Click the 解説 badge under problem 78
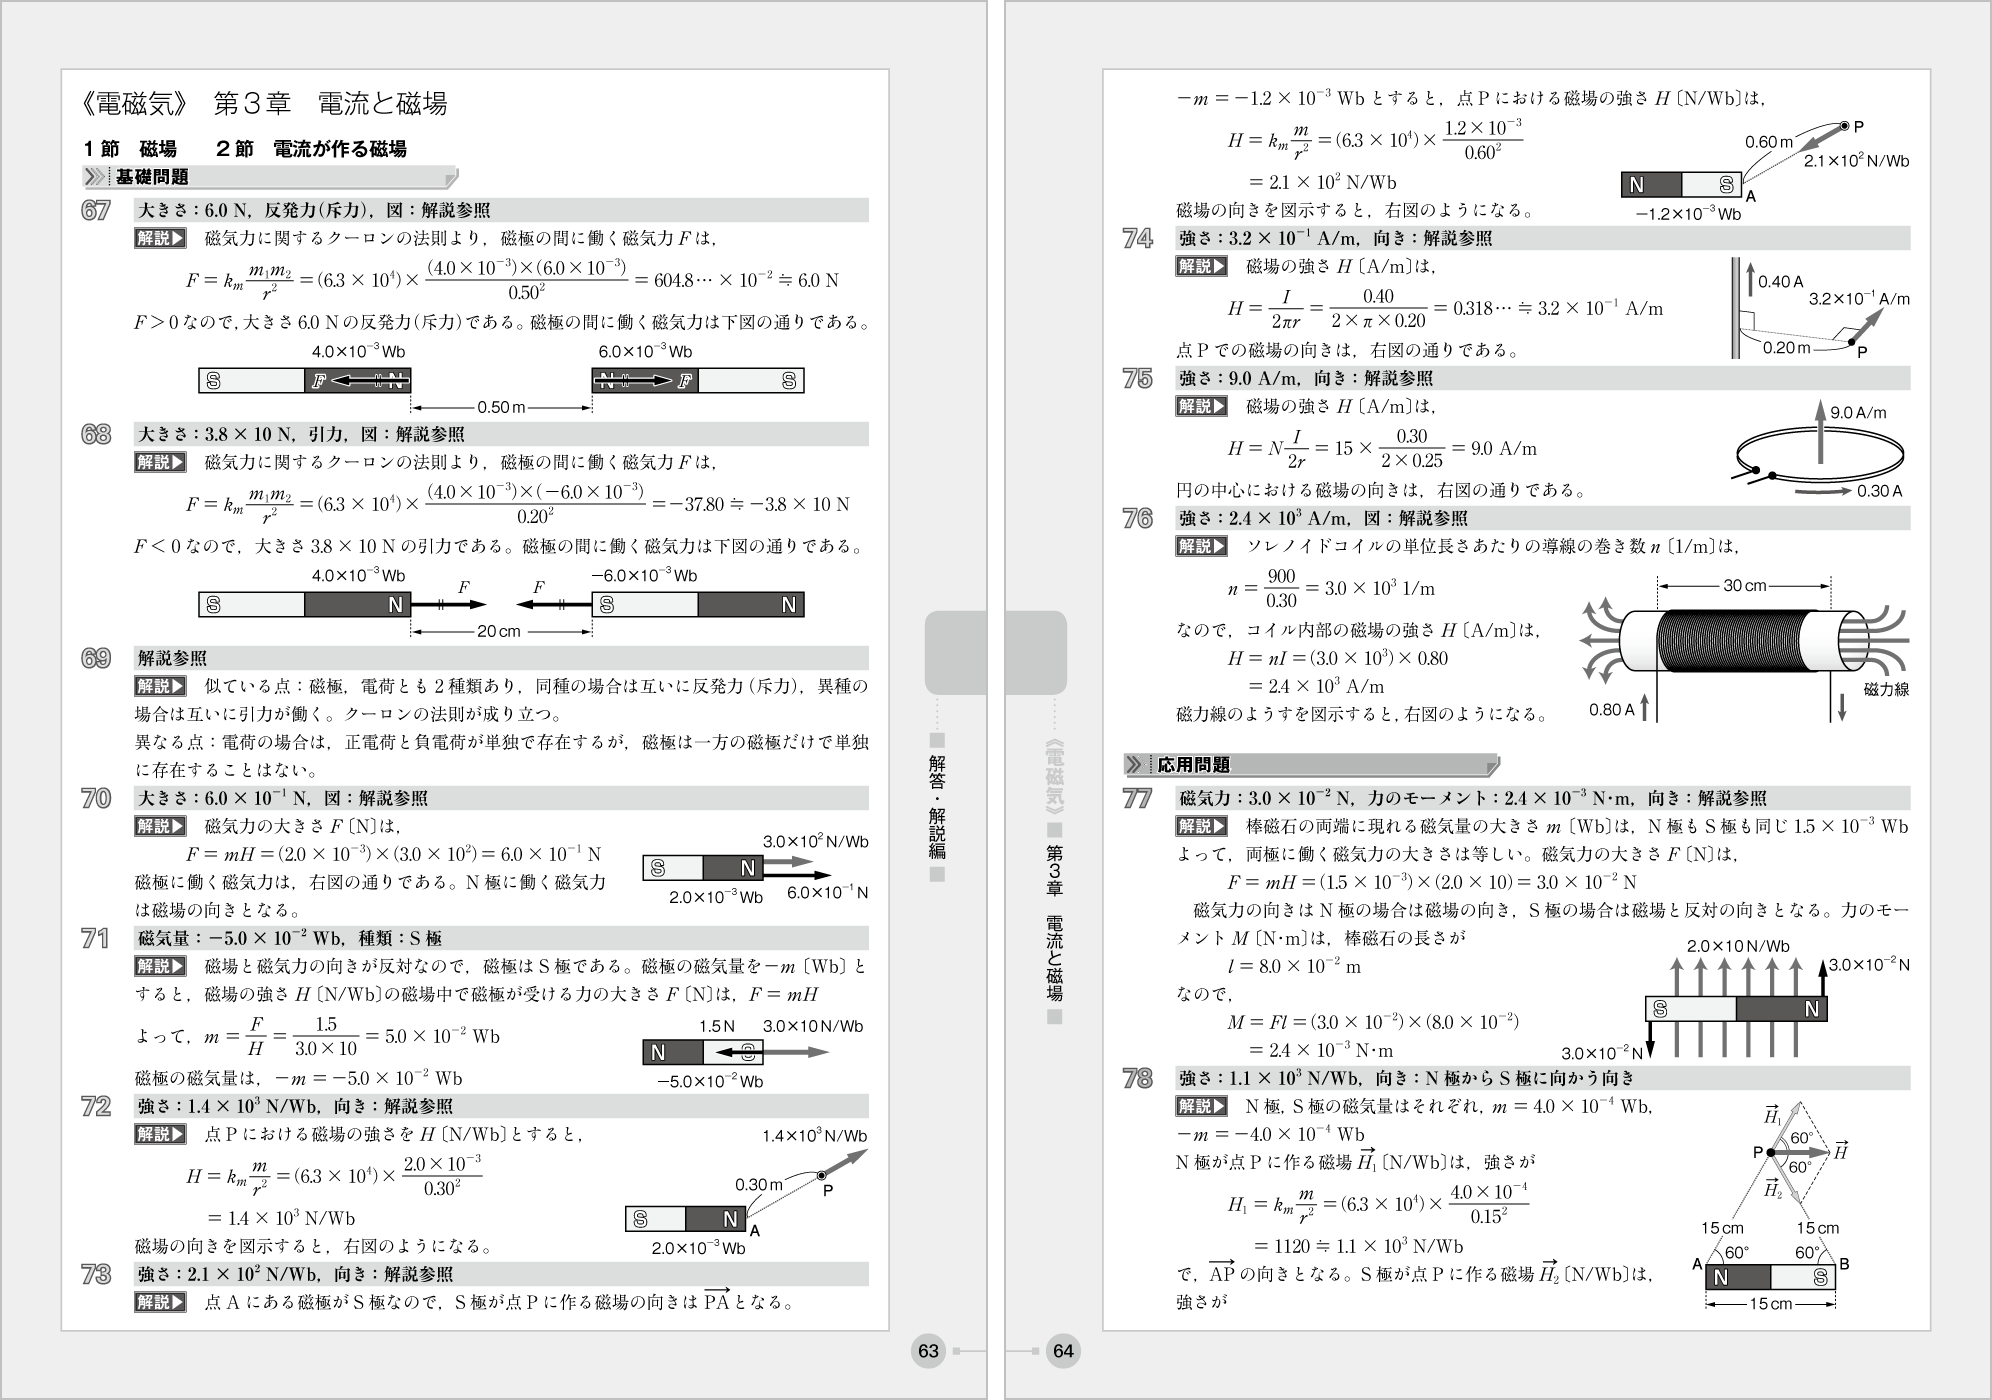 click(1202, 1107)
